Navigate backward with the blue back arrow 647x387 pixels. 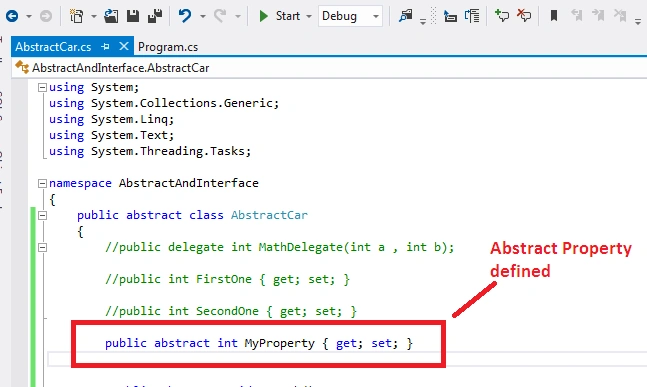[12, 16]
